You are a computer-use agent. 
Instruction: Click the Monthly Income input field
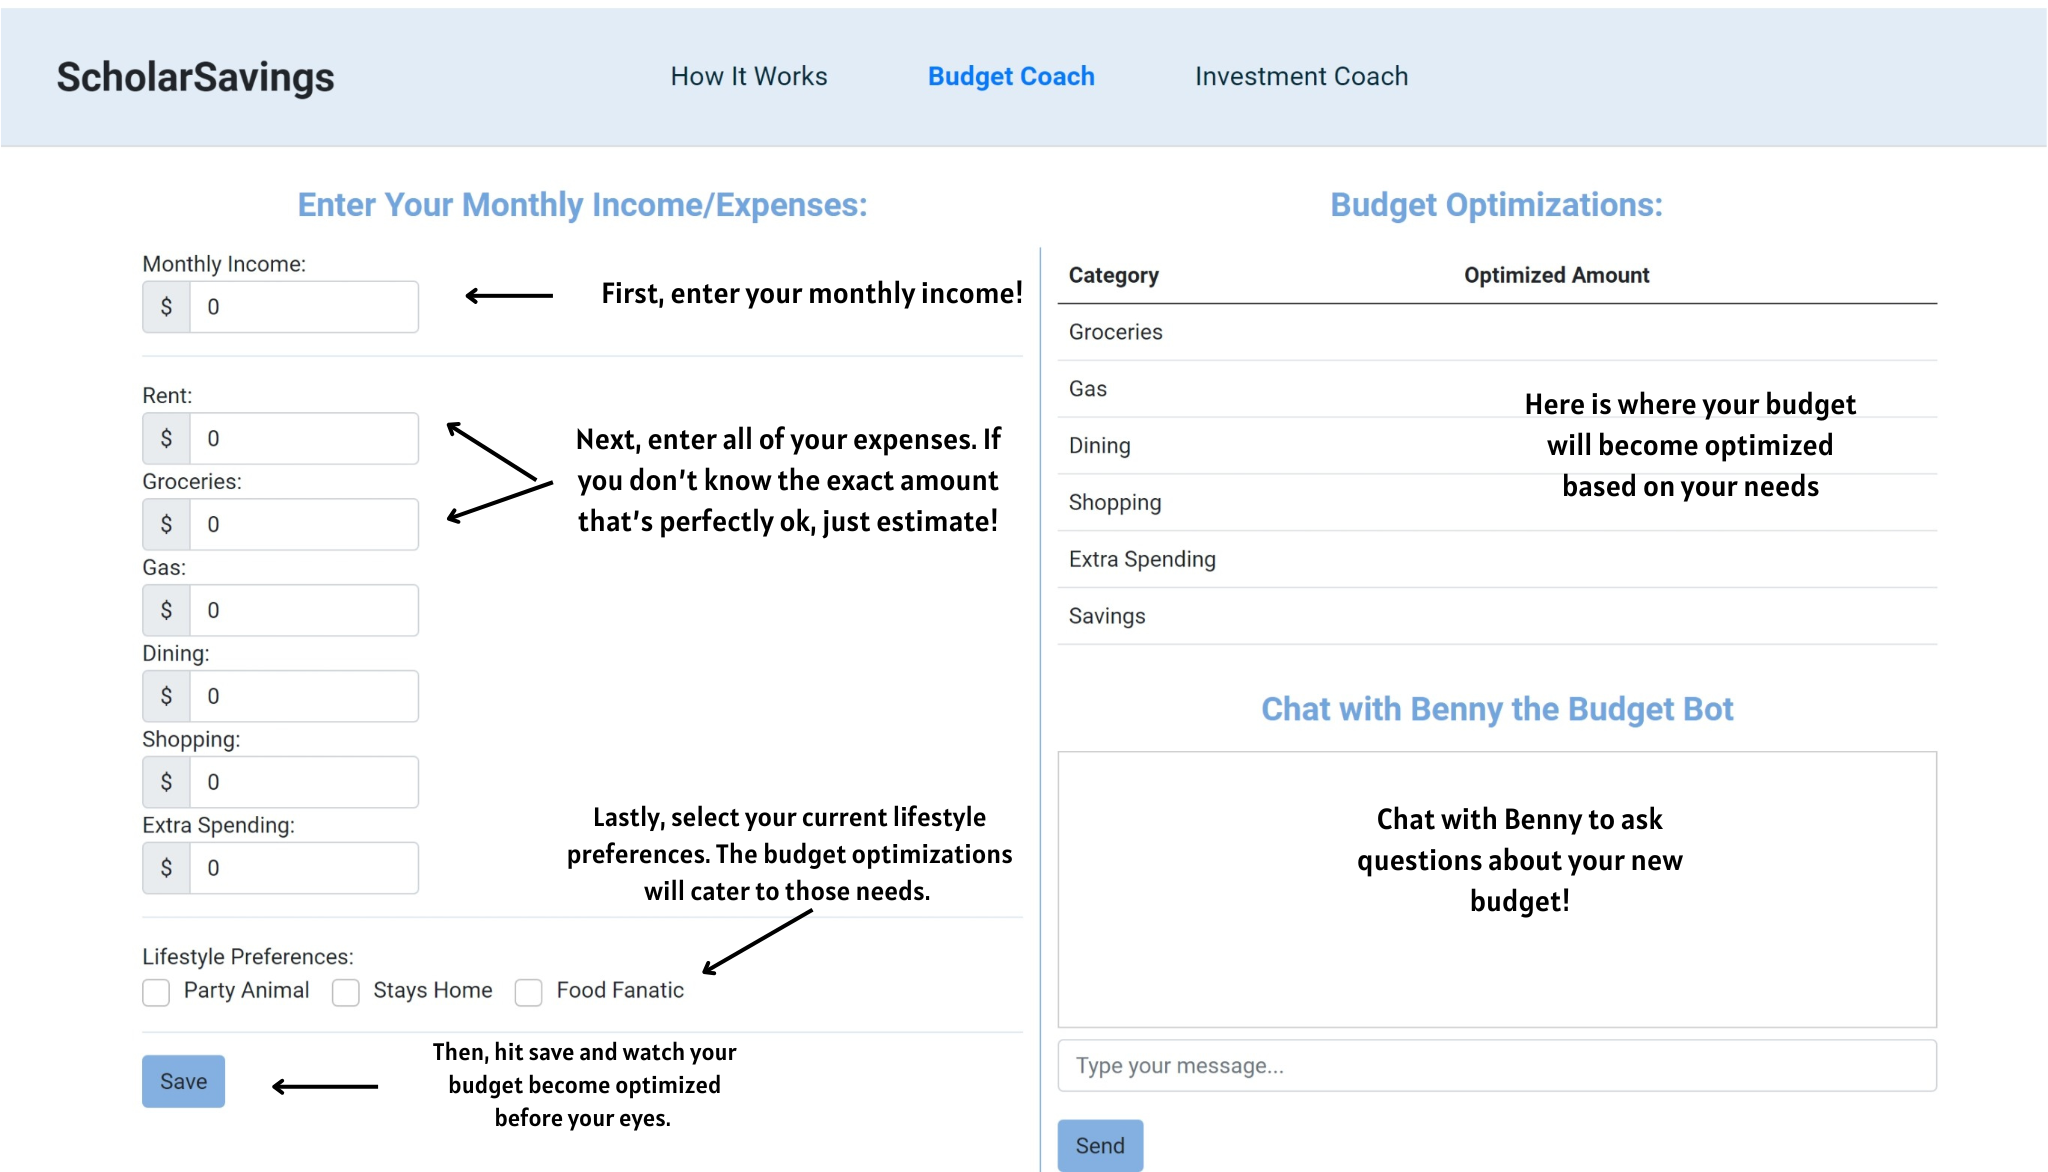pos(303,307)
